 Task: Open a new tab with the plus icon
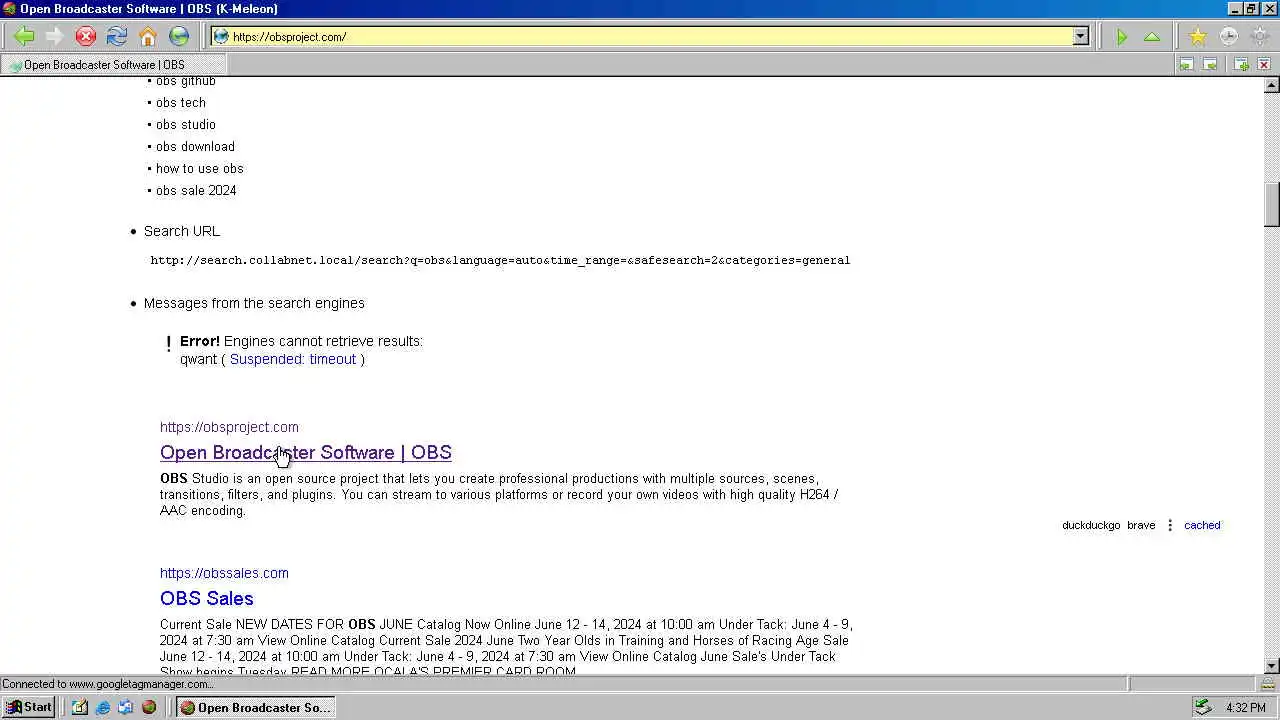click(1241, 65)
